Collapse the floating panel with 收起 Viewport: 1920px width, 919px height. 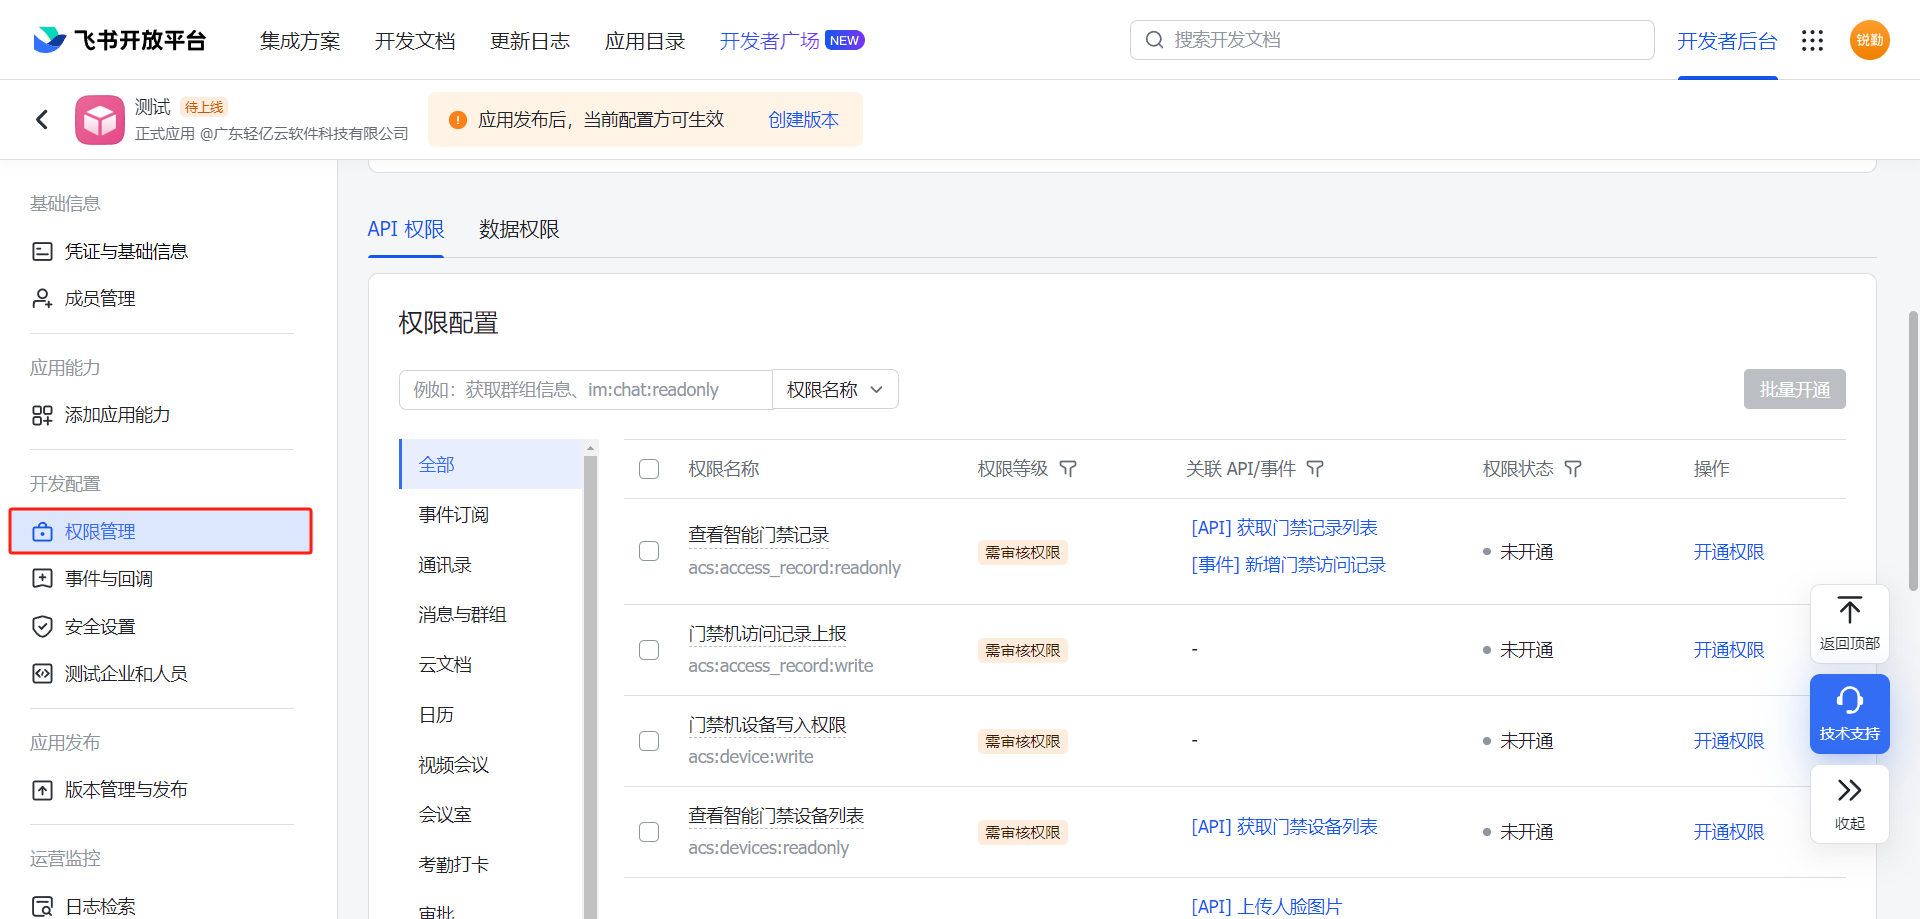1849,804
